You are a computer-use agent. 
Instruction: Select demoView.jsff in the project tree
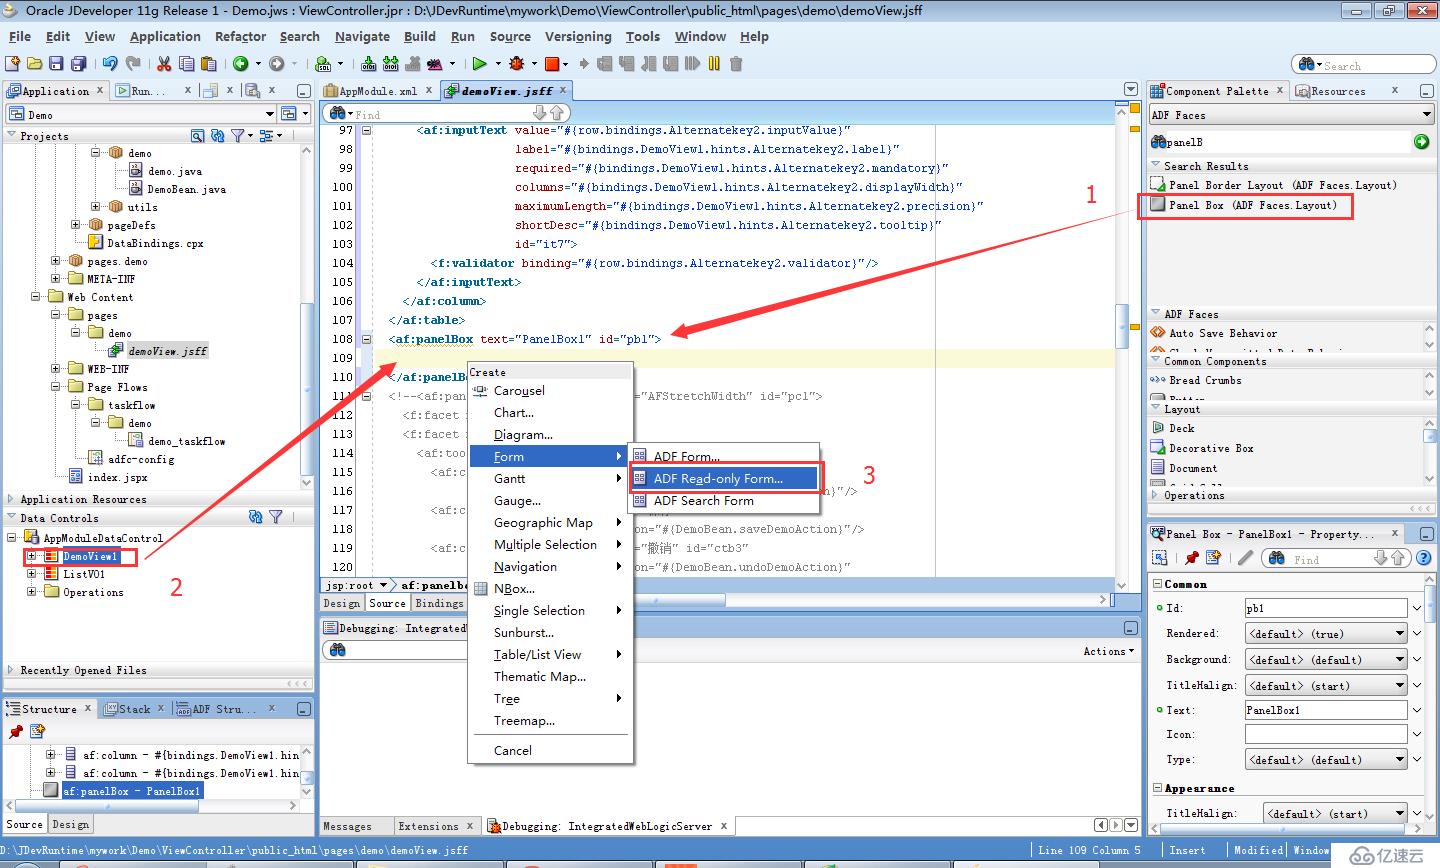[158, 351]
